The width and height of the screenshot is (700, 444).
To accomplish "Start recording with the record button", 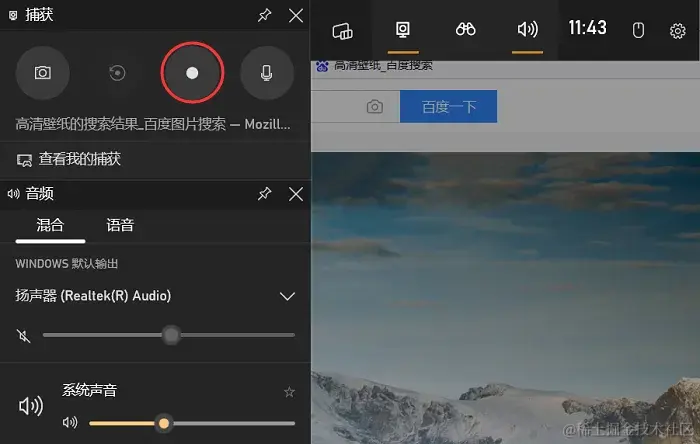I will [192, 73].
